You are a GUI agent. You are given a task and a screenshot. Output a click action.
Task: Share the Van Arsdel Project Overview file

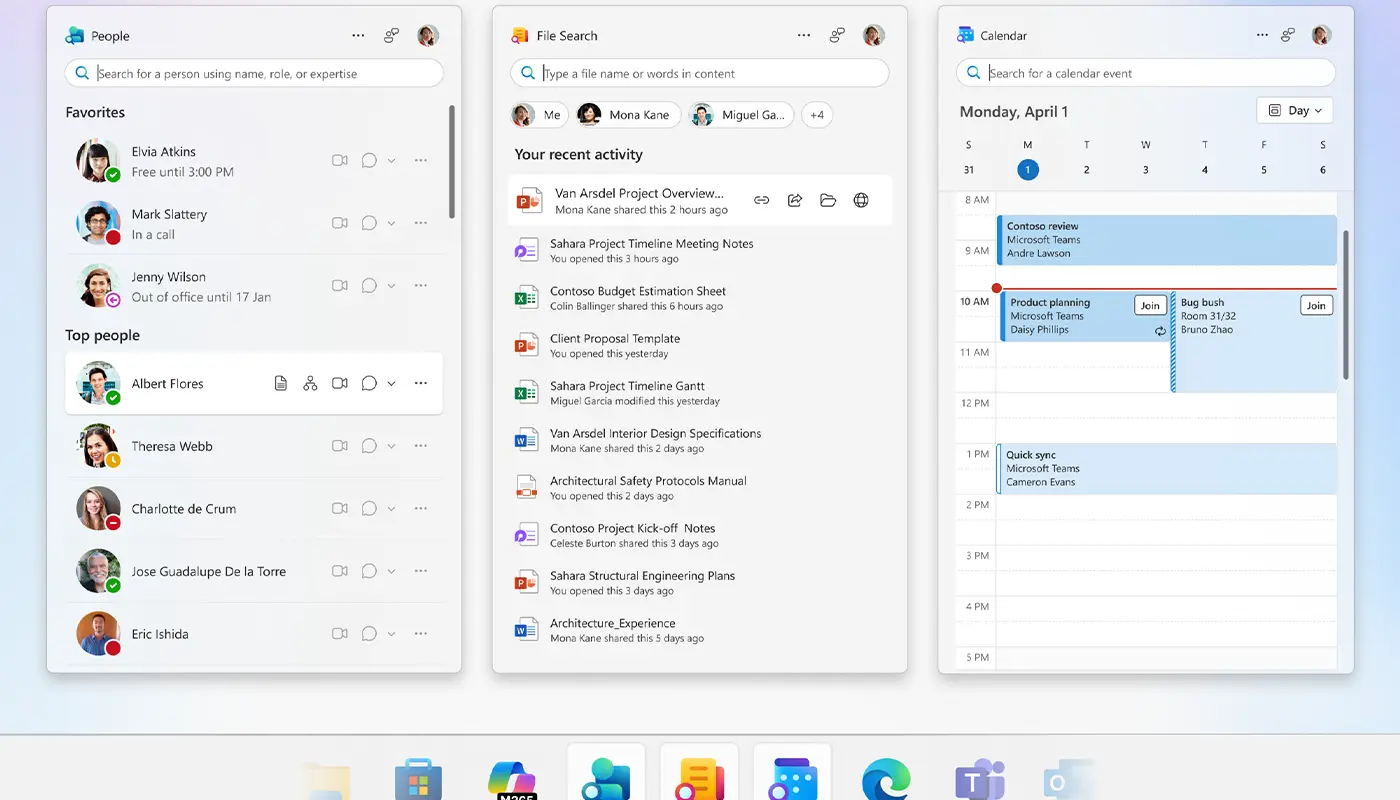click(x=794, y=200)
